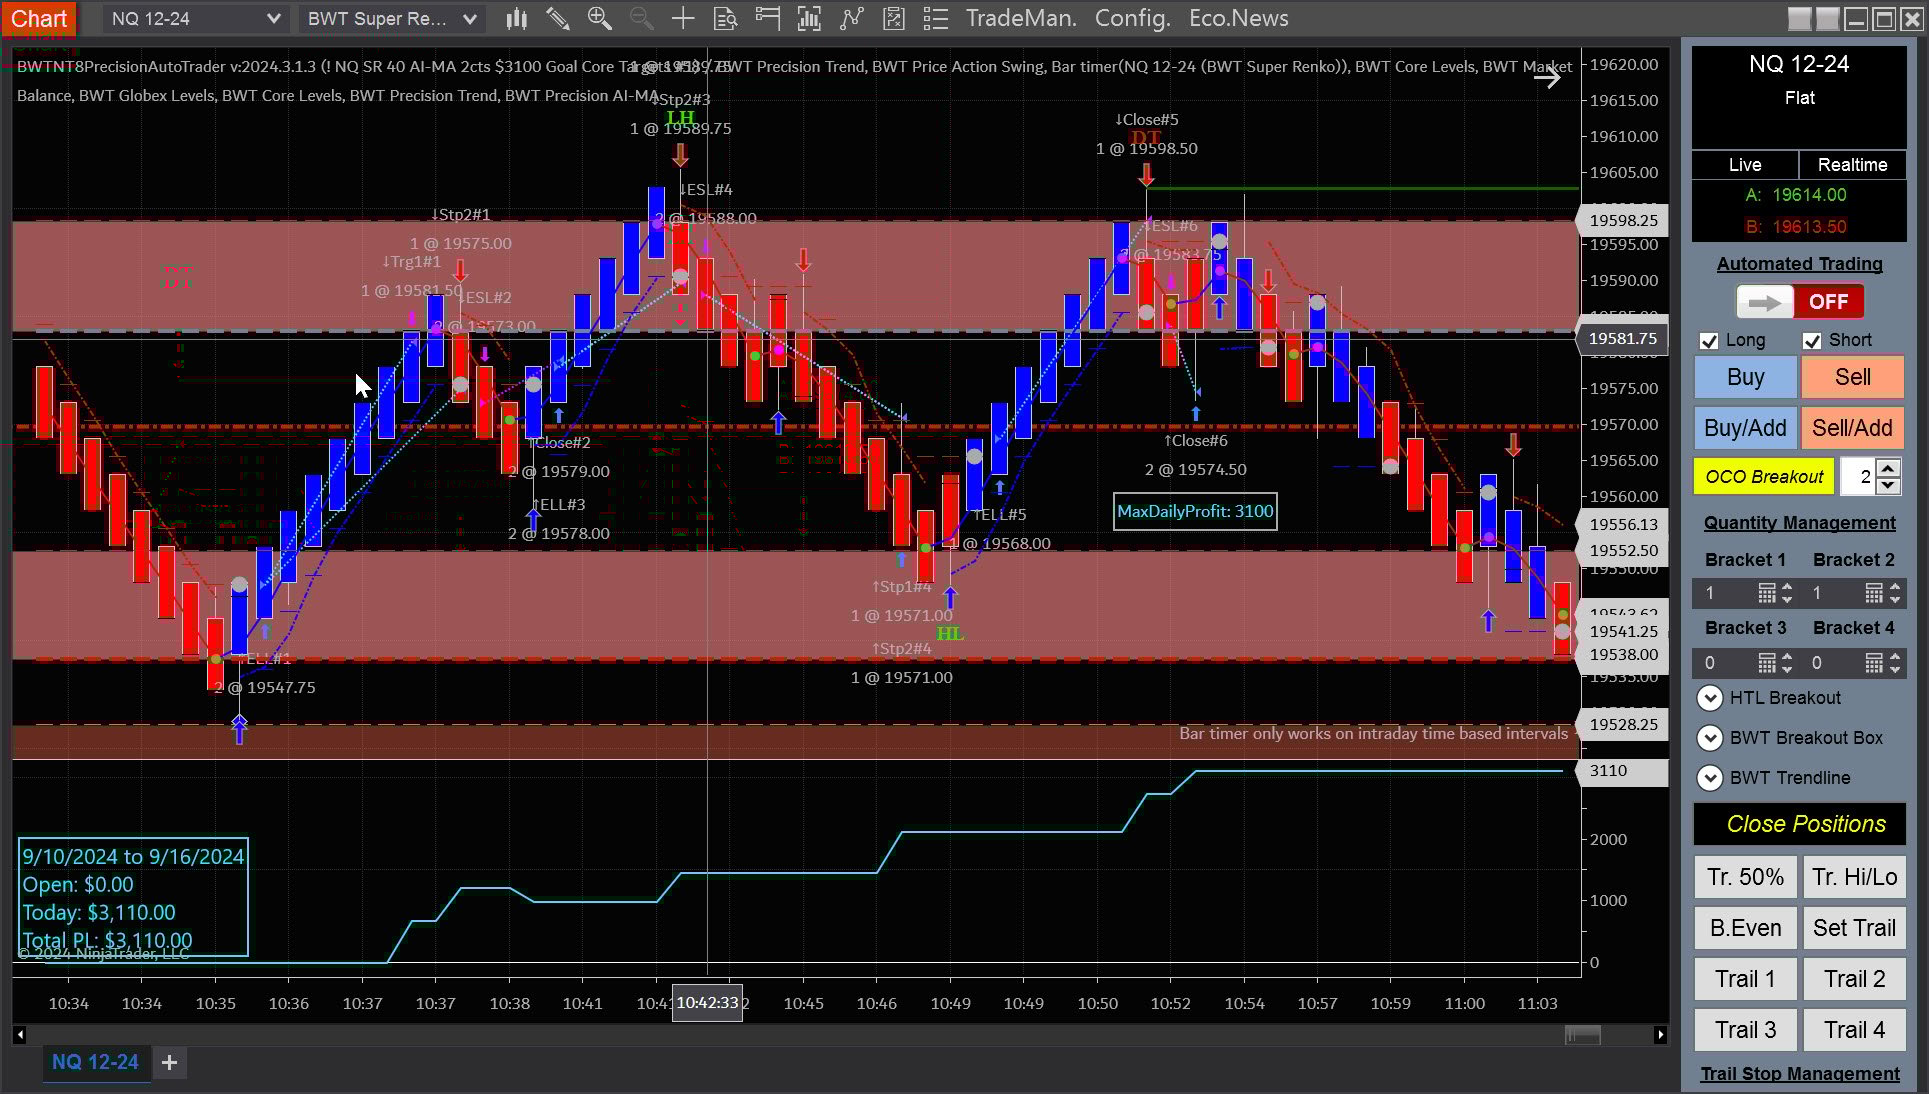Adjust Bracket 1 quantity spinner arrows
This screenshot has width=1929, height=1094.
pyautogui.click(x=1788, y=593)
